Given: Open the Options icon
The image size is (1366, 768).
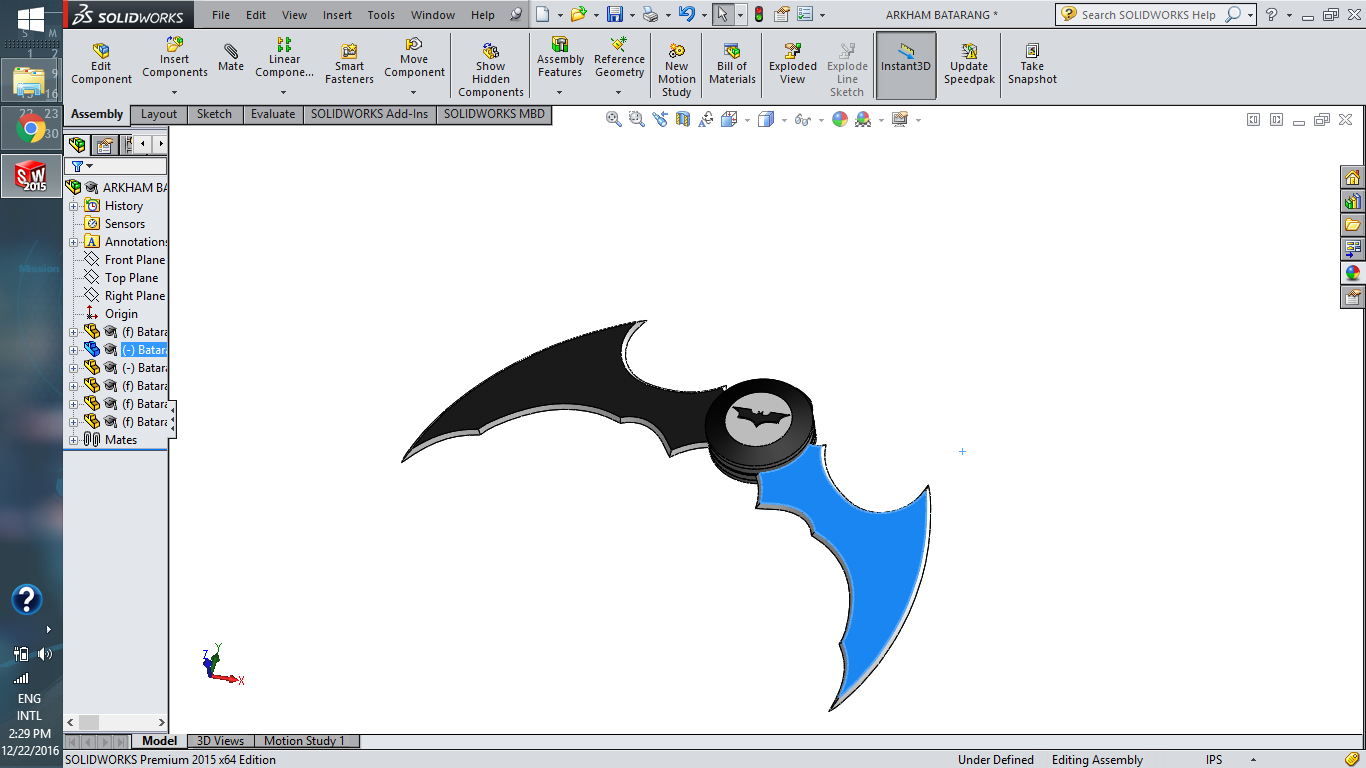Looking at the screenshot, I should (x=805, y=14).
